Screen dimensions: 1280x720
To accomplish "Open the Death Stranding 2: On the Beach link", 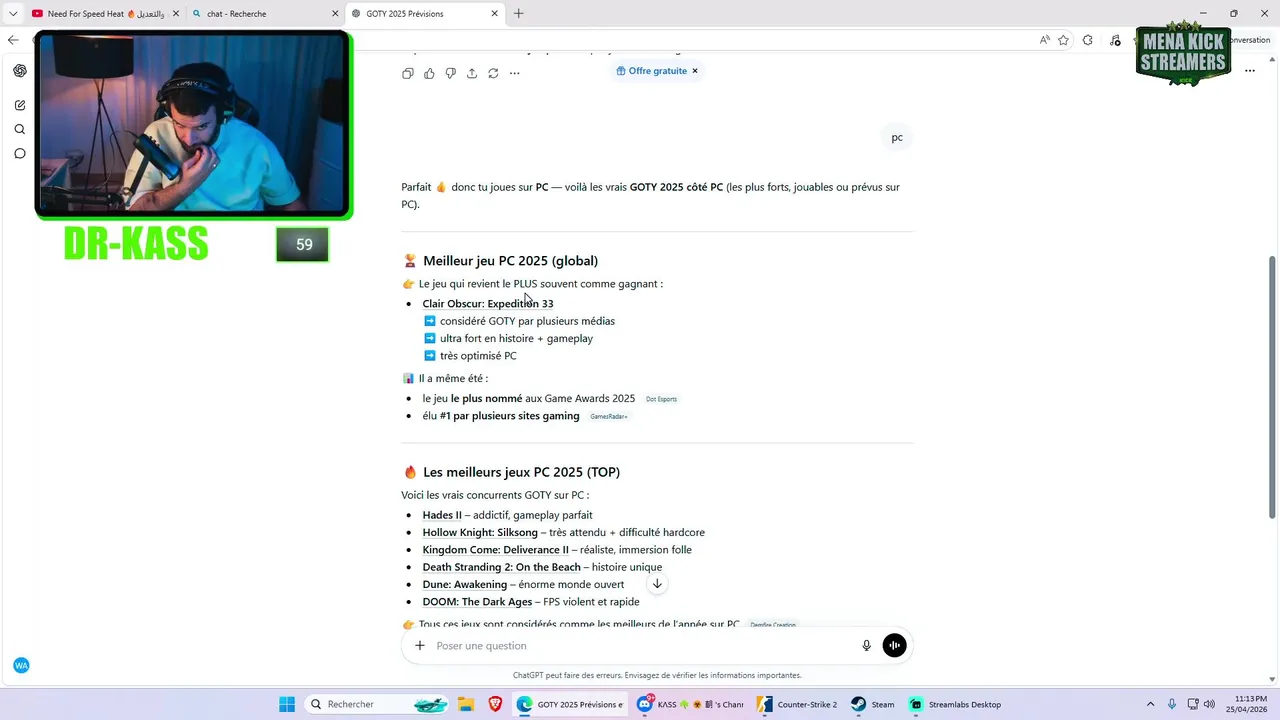I will [x=501, y=567].
